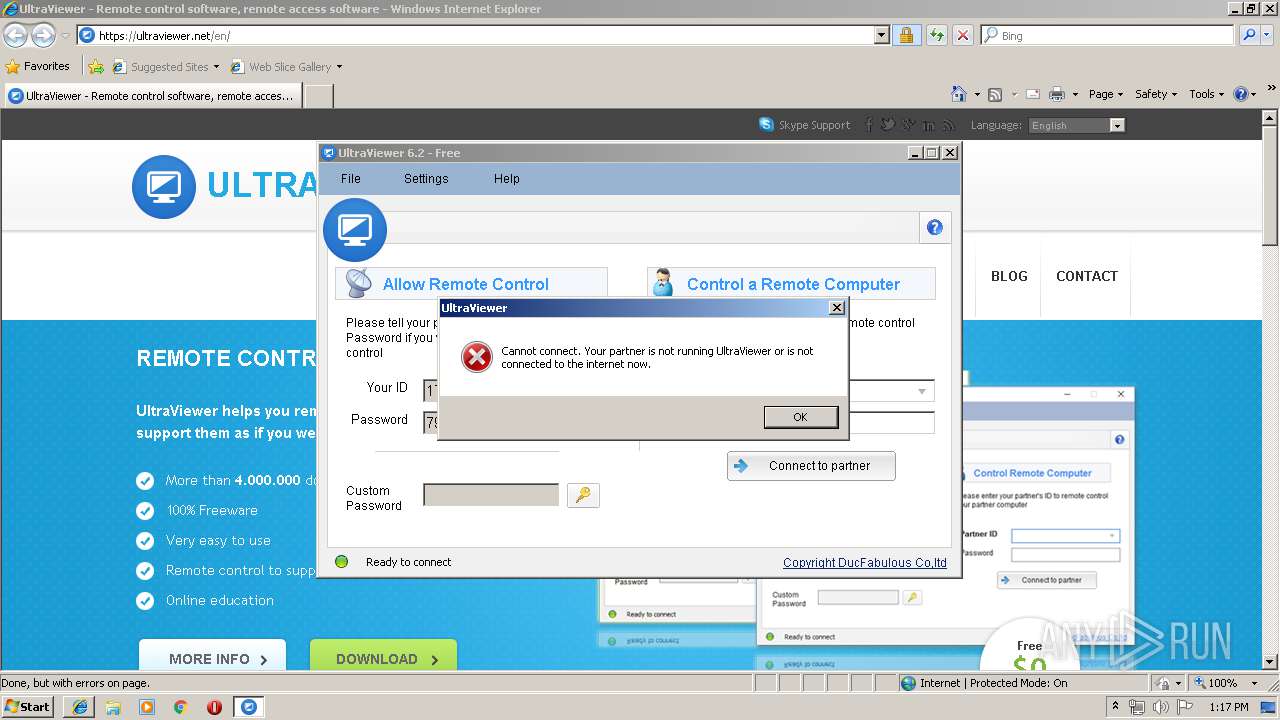Open the Page menu in IE
The height and width of the screenshot is (720, 1280).
tap(1106, 94)
